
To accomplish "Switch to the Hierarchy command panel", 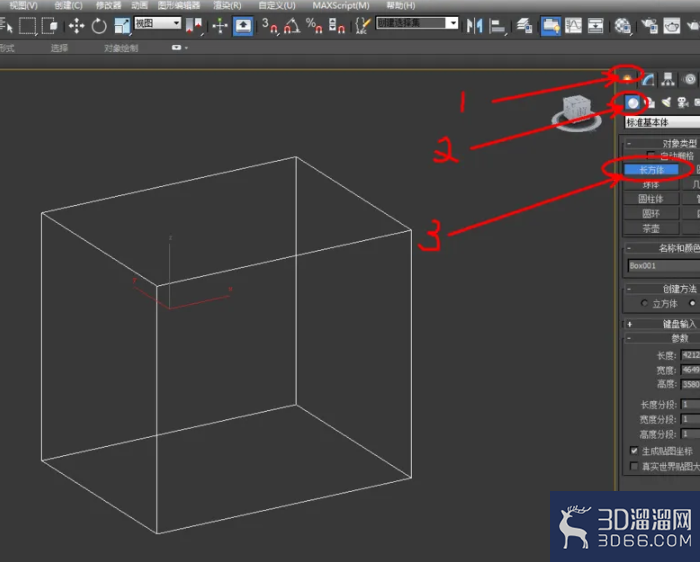I will tap(668, 79).
